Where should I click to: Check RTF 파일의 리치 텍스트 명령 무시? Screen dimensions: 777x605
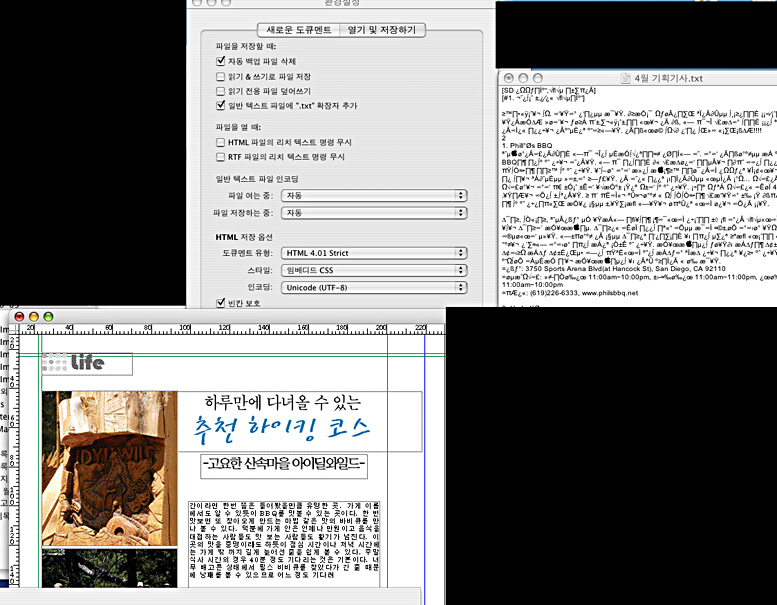[x=221, y=157]
